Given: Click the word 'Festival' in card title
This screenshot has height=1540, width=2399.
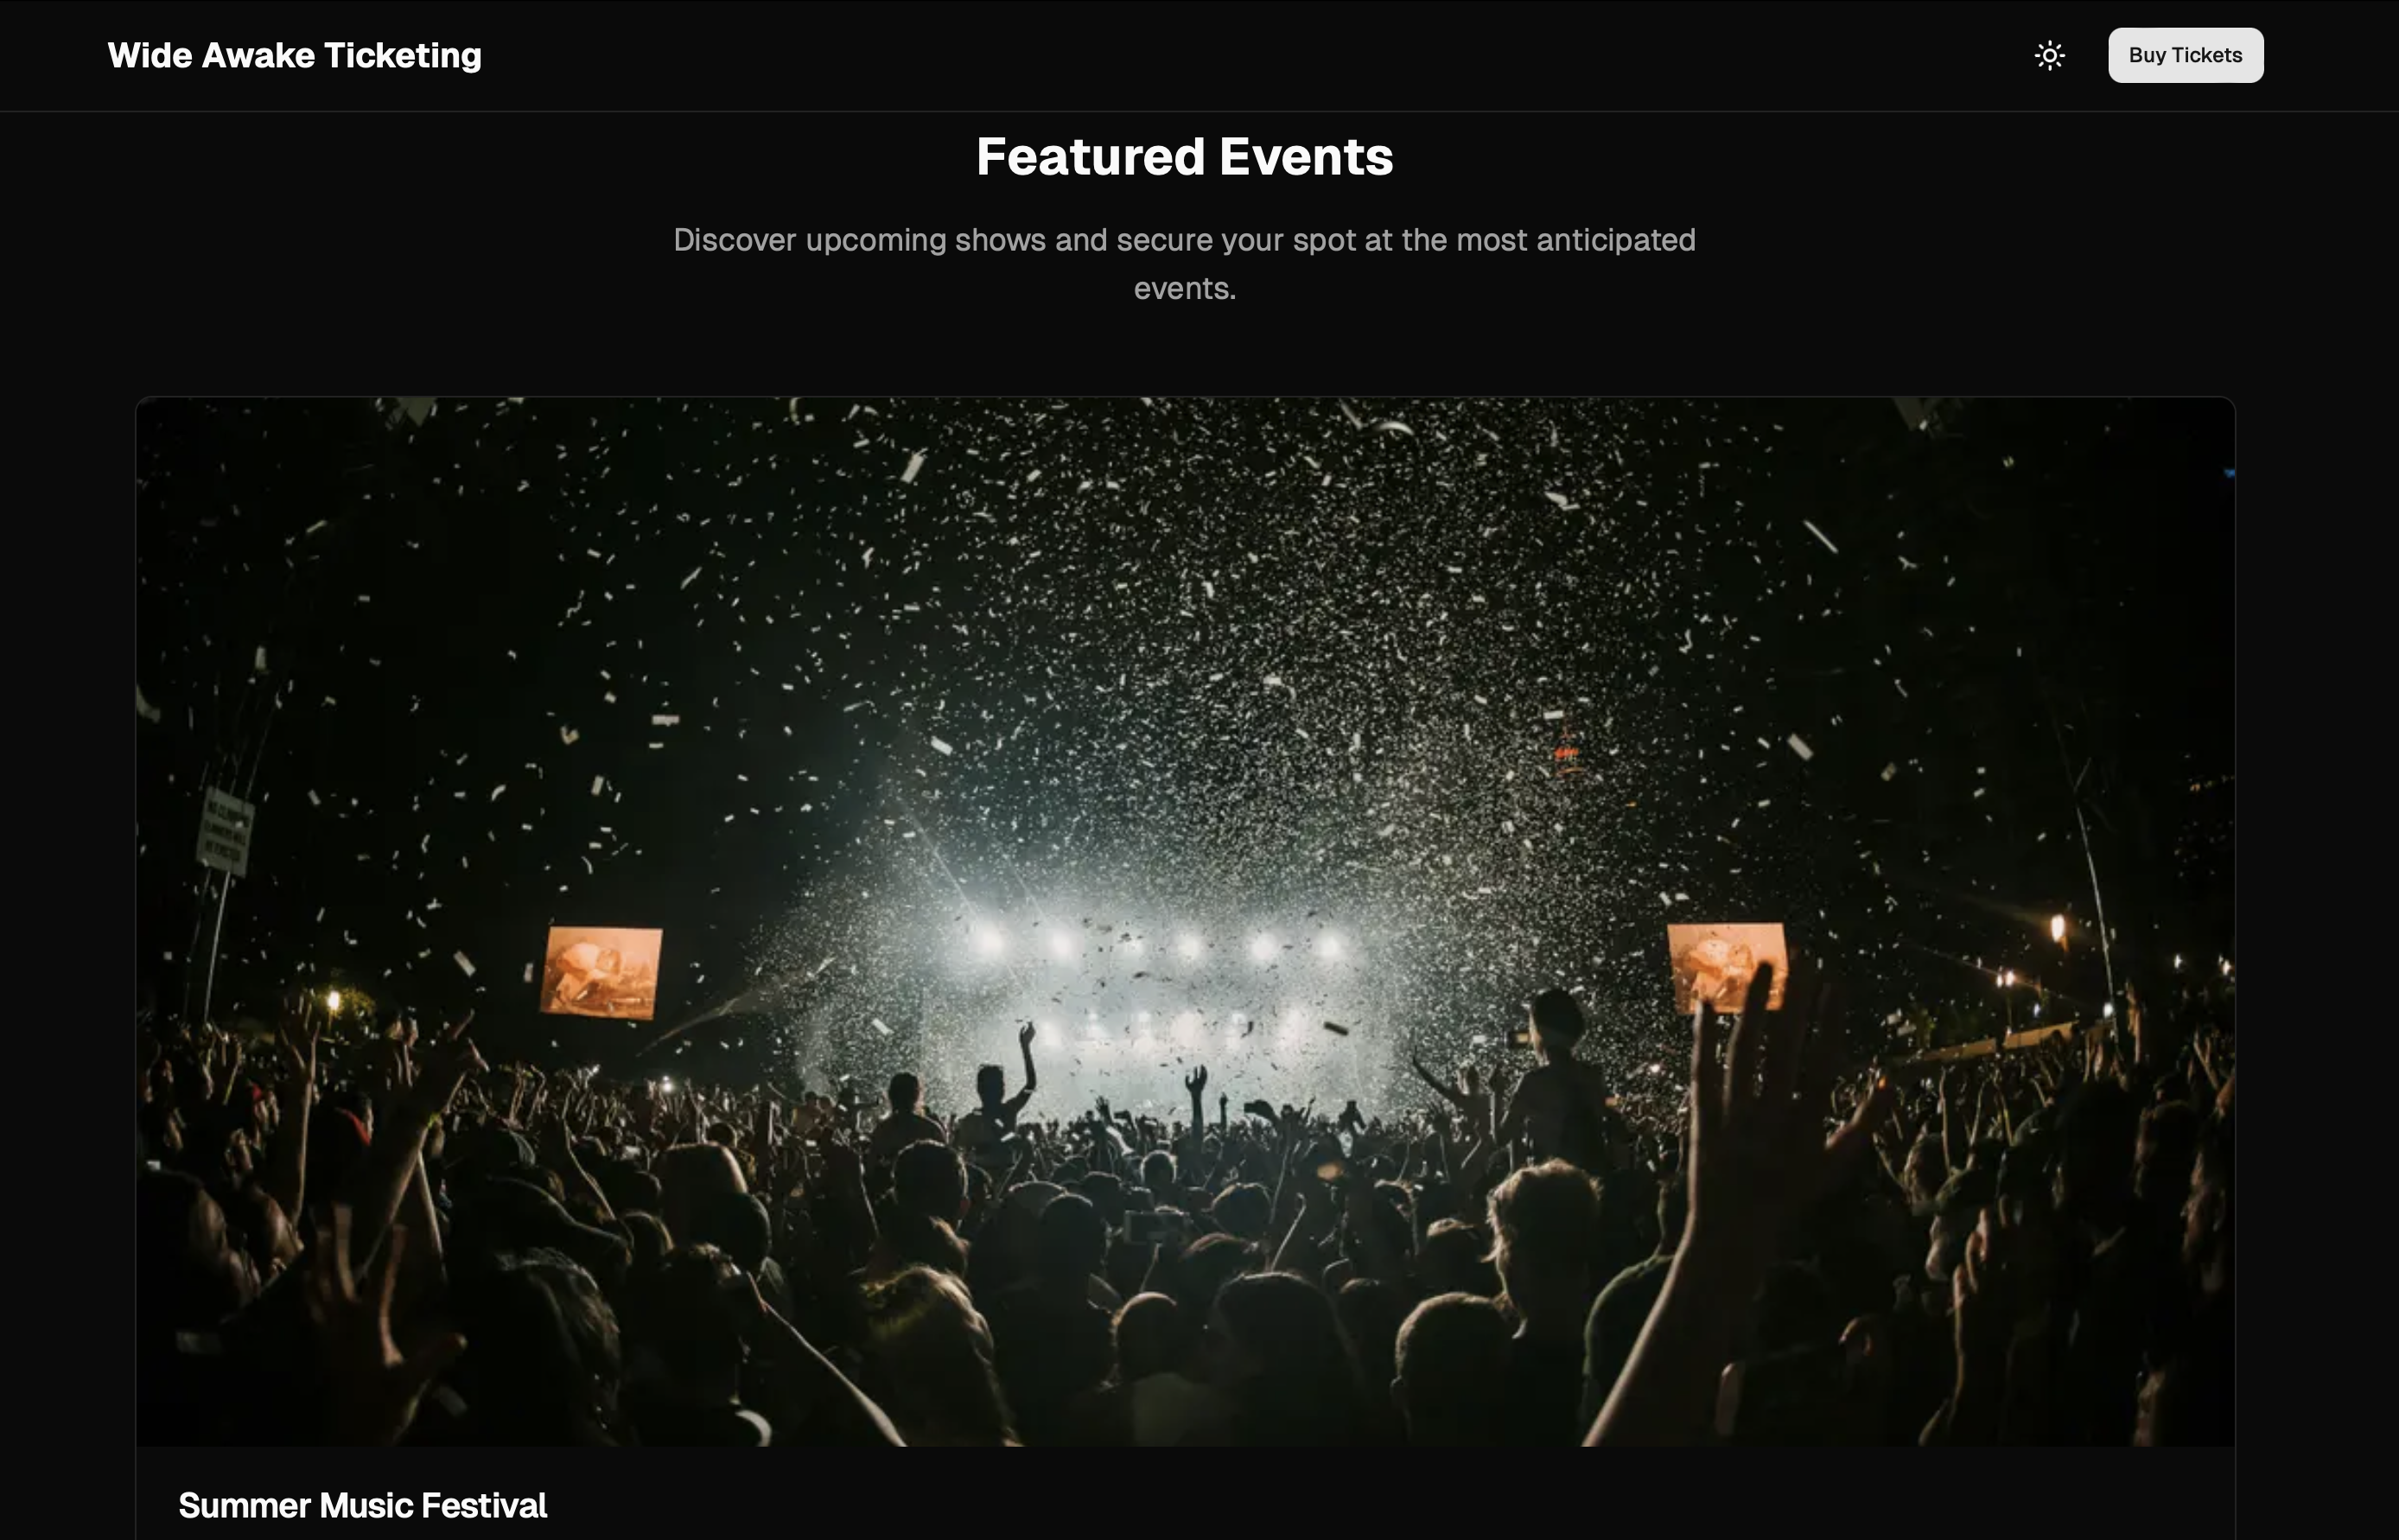Looking at the screenshot, I should (x=484, y=1505).
